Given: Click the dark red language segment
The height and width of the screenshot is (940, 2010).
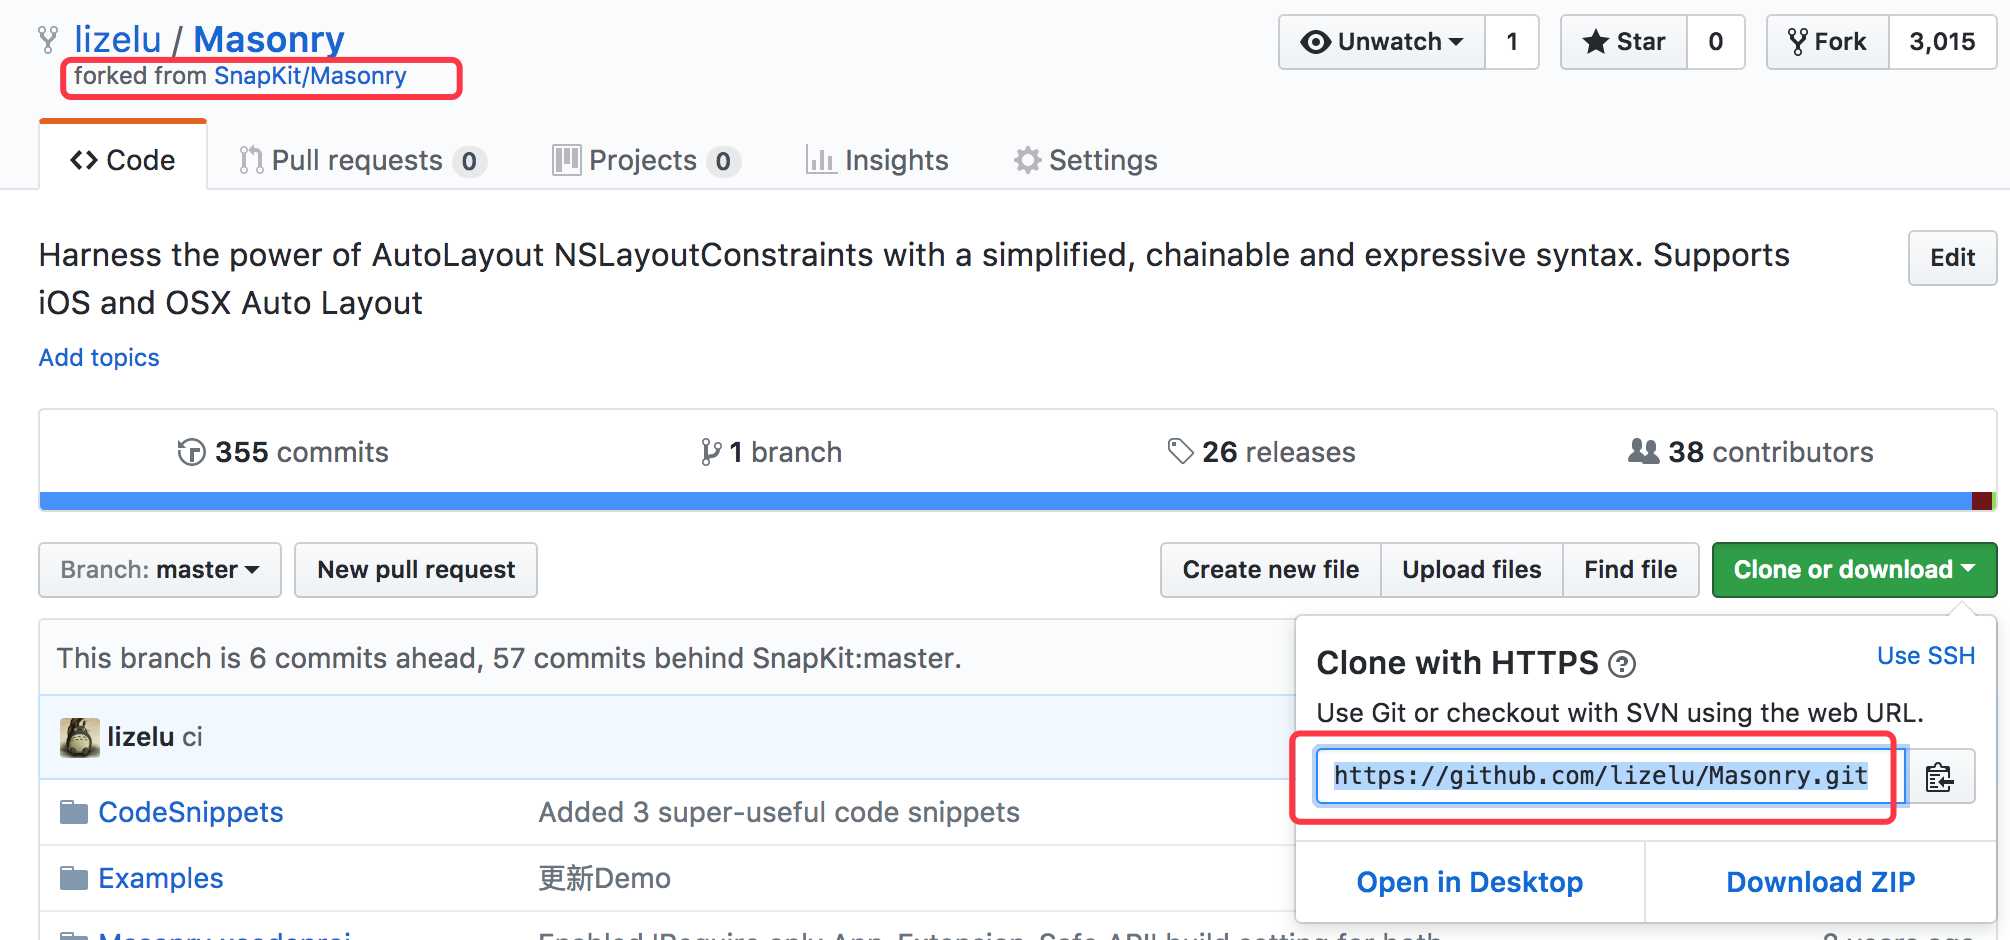Looking at the screenshot, I should 1981,501.
